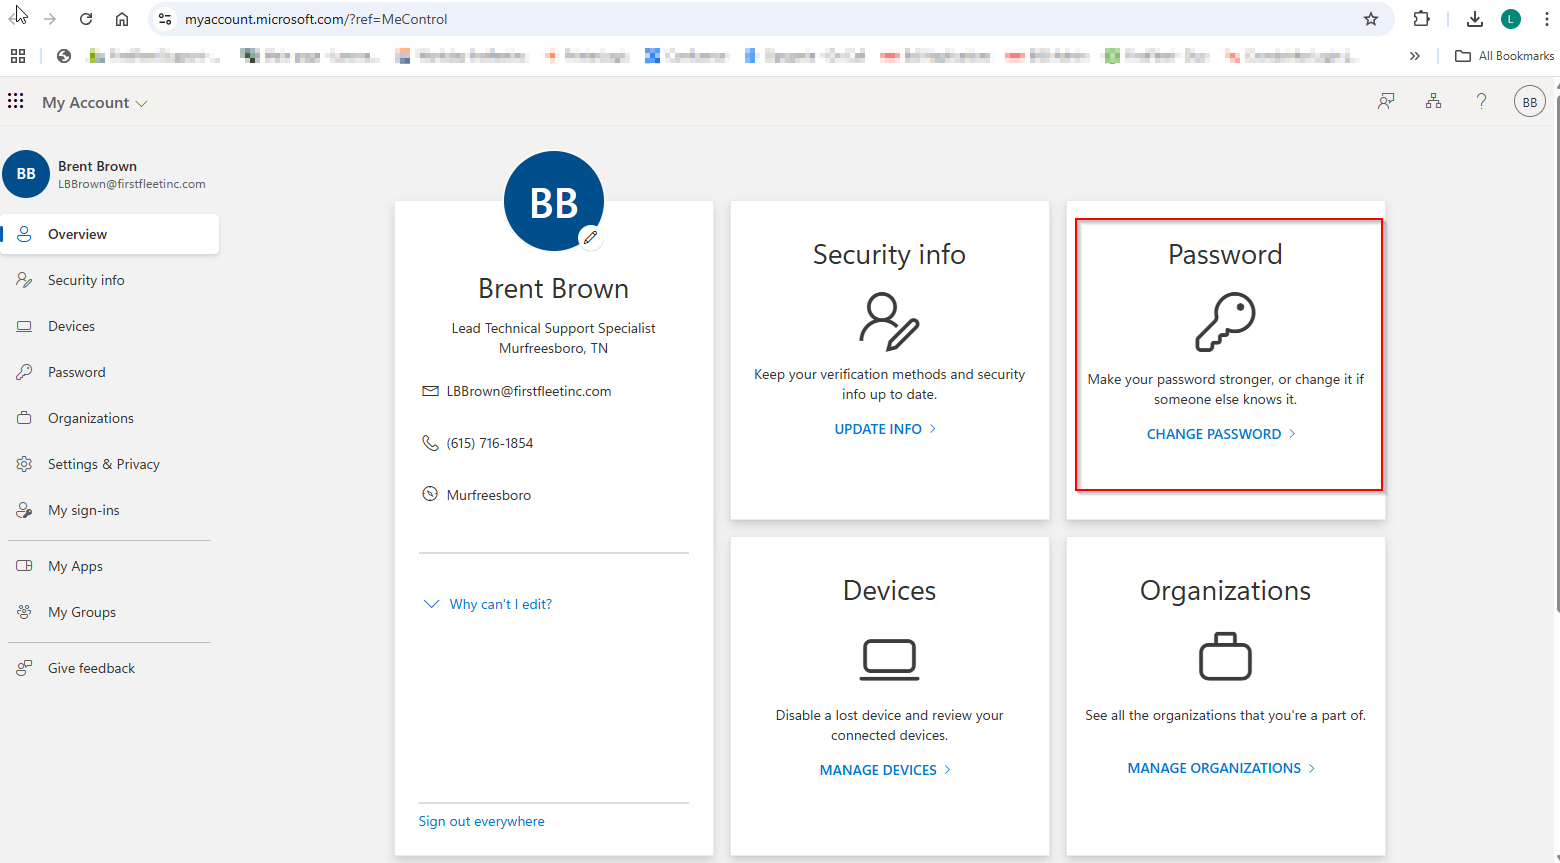Click the Security info card person-pencil icon
Viewport: 1560px width, 863px height.
889,321
